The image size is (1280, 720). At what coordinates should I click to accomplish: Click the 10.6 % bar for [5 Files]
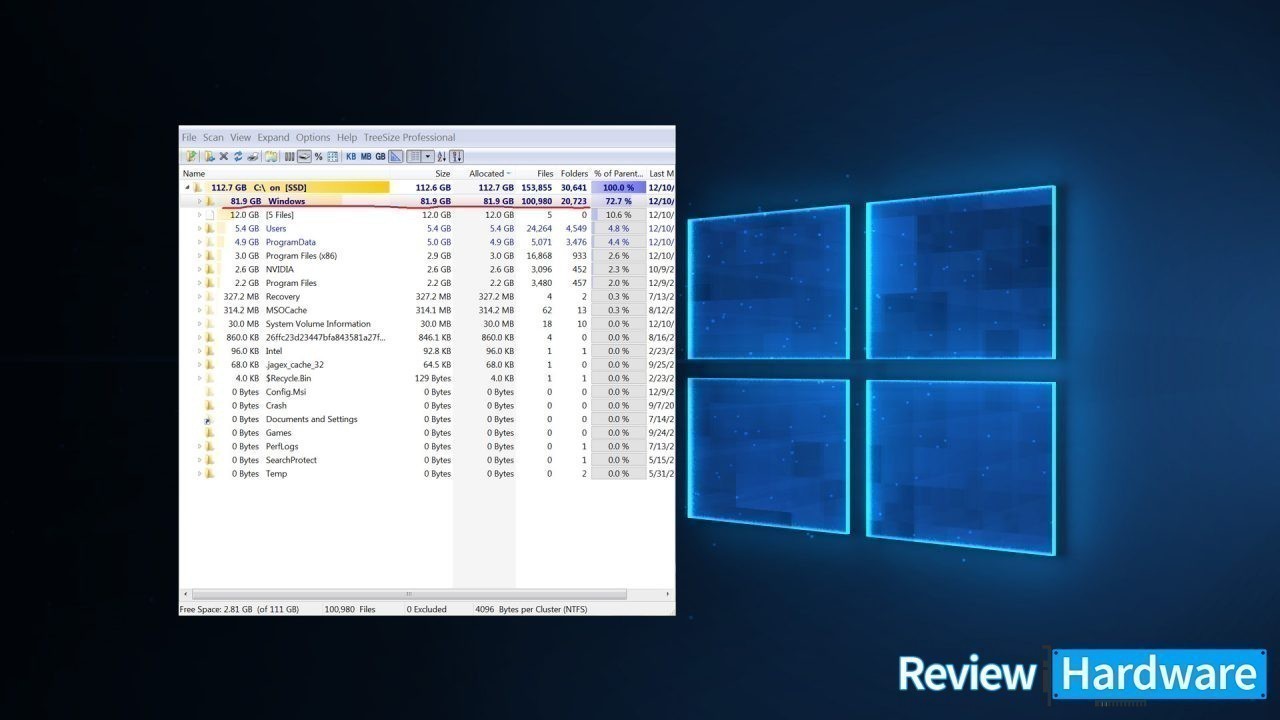(619, 215)
